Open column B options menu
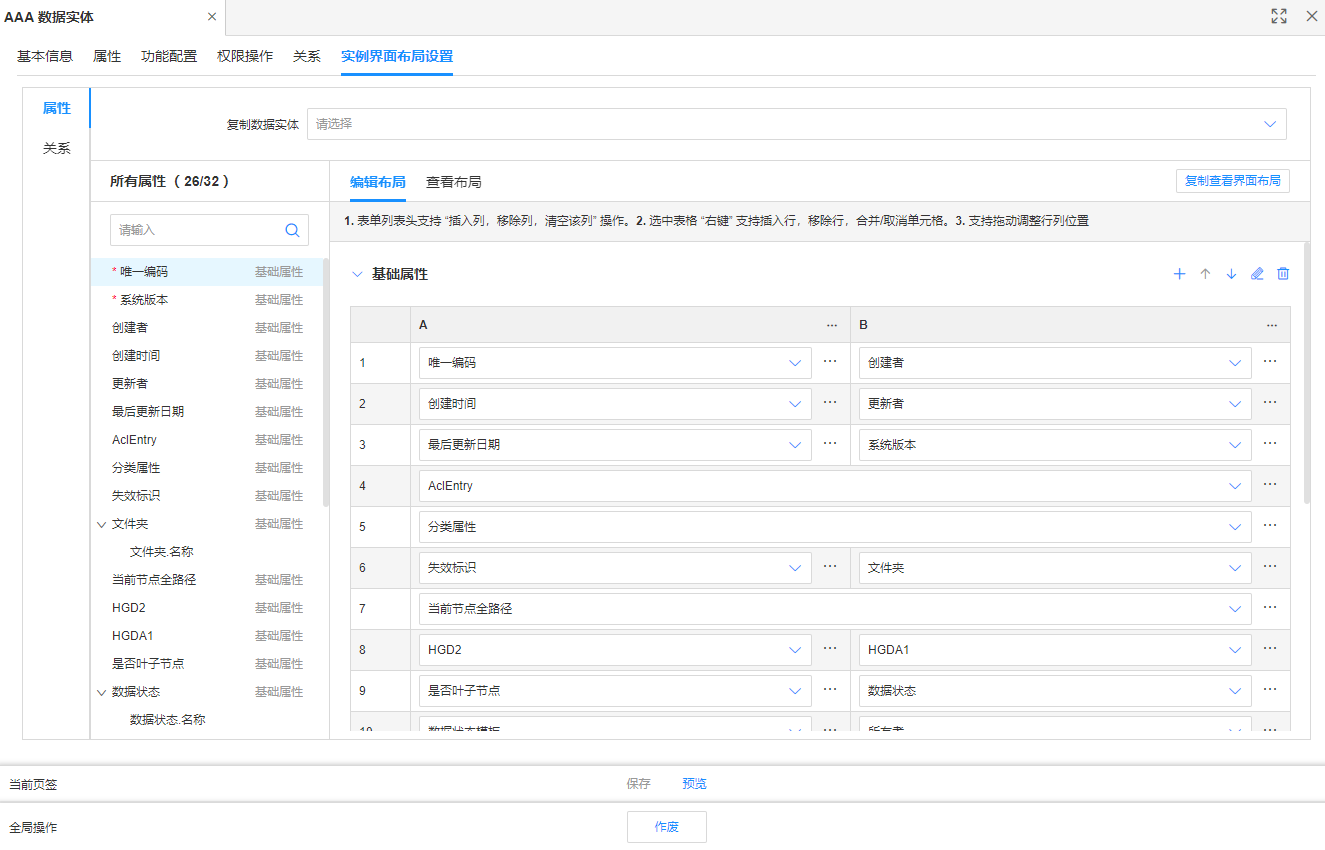Viewport: 1325px width, 850px height. (x=1272, y=325)
